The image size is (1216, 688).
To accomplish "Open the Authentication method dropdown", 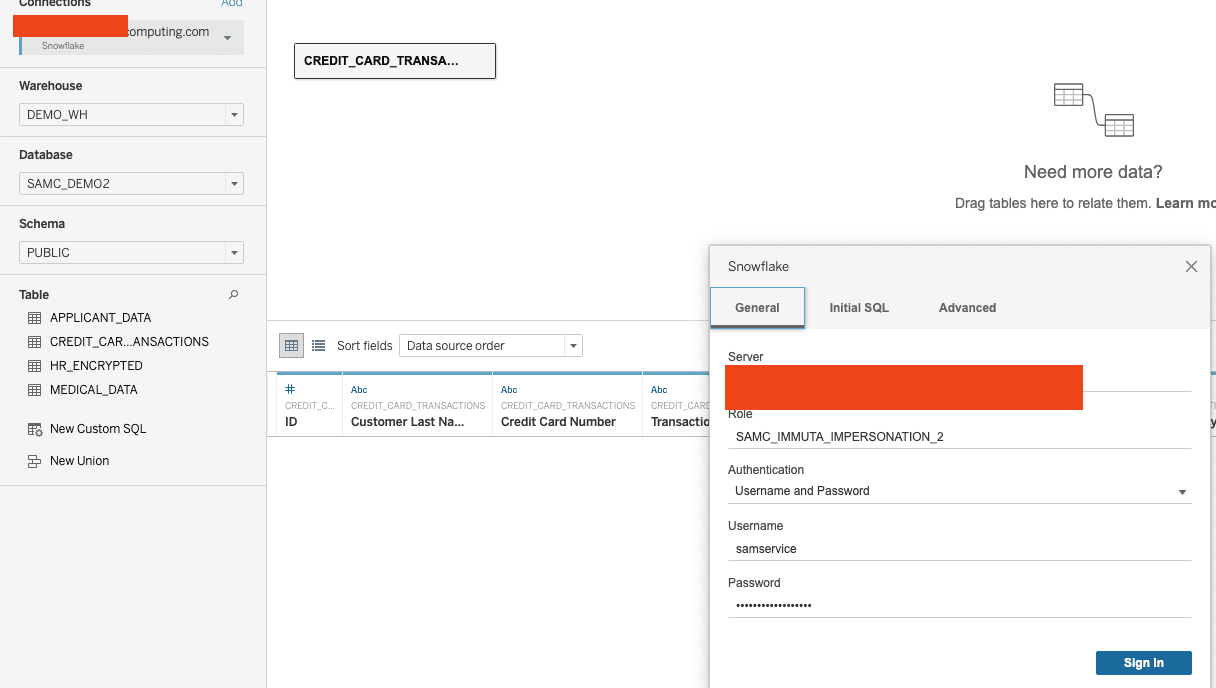I will [x=960, y=491].
